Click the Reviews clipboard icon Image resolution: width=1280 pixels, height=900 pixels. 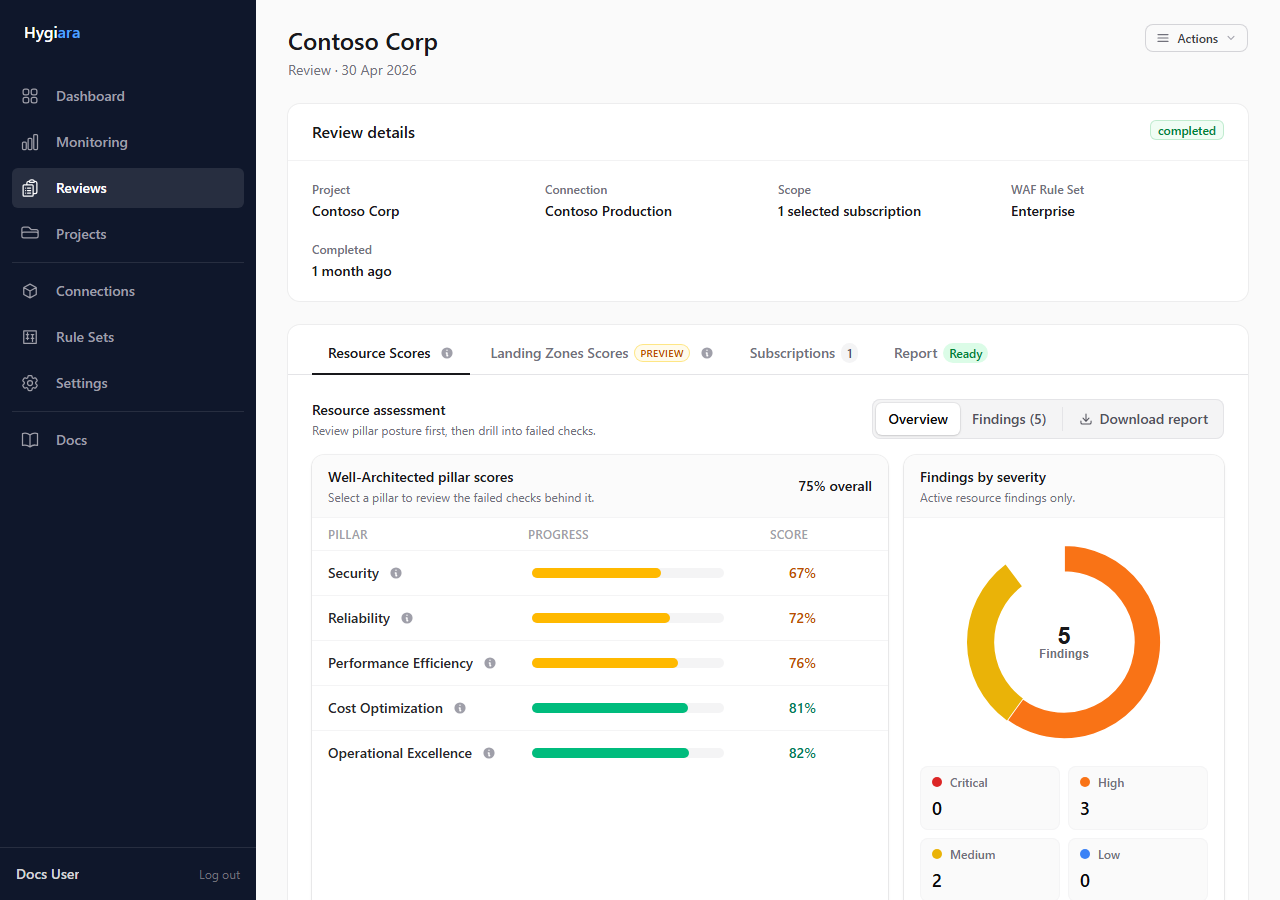(x=30, y=188)
